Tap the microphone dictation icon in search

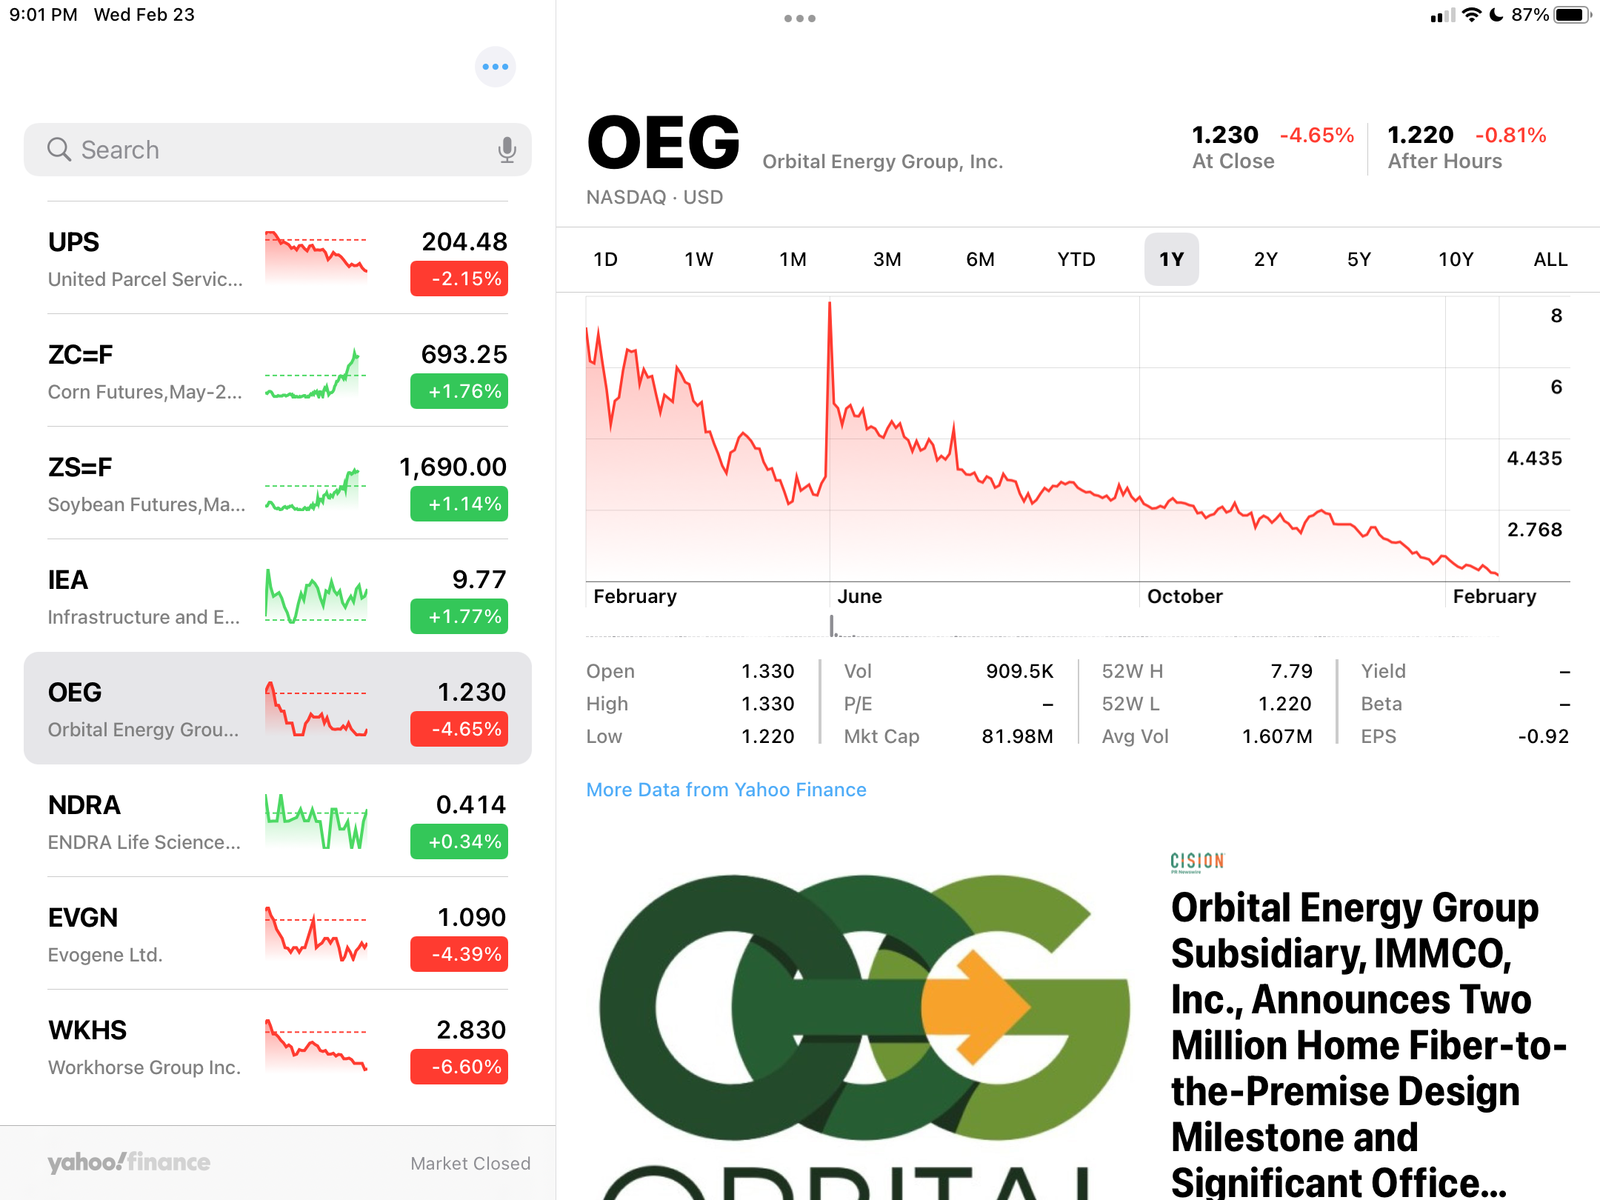tap(507, 150)
